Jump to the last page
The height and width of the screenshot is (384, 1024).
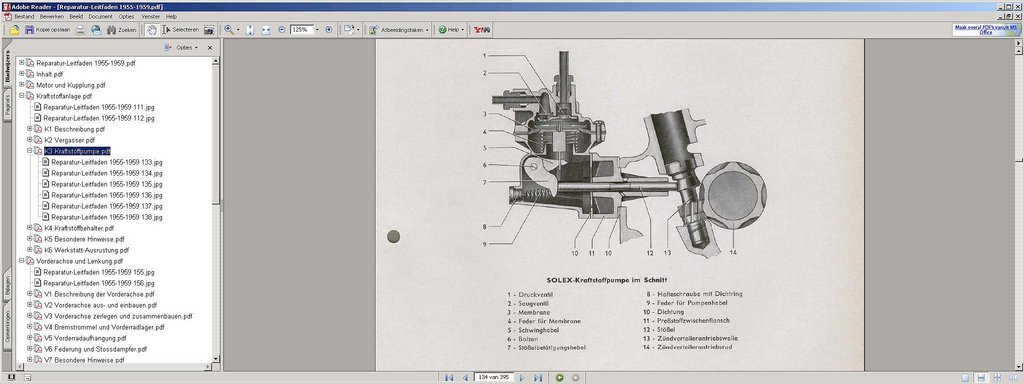[x=538, y=377]
